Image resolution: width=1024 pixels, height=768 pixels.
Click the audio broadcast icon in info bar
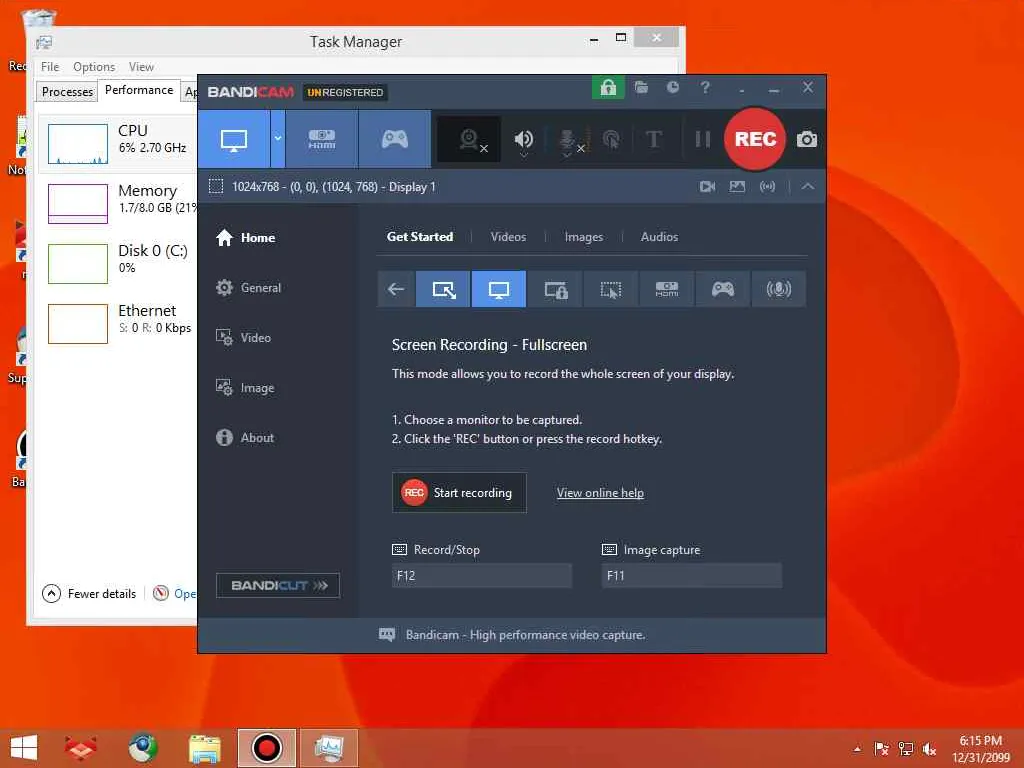pyautogui.click(x=767, y=187)
